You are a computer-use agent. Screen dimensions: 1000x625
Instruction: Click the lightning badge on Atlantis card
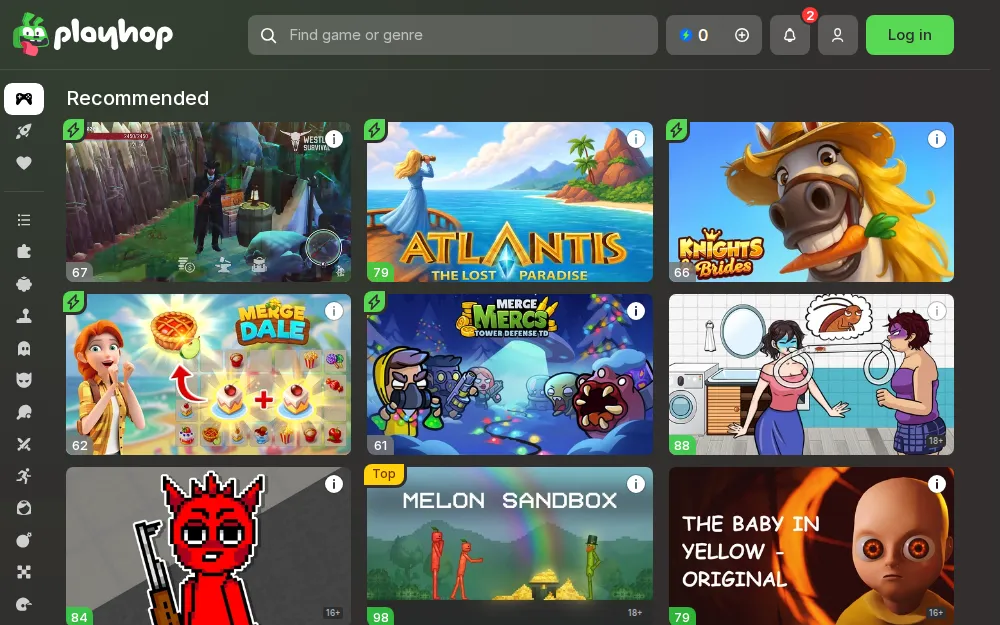374,130
